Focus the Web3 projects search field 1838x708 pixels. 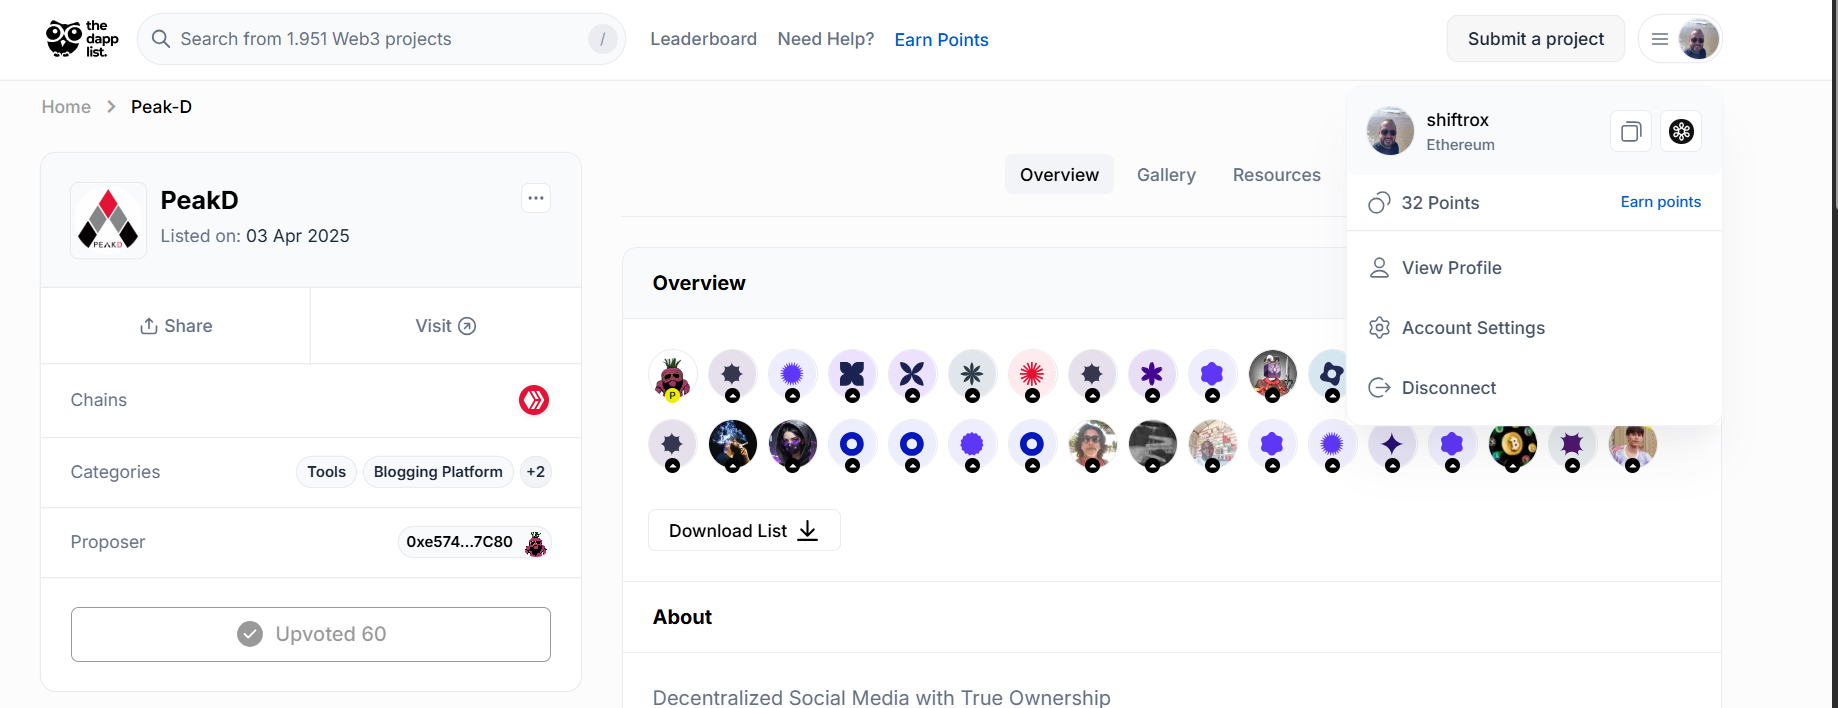click(381, 39)
